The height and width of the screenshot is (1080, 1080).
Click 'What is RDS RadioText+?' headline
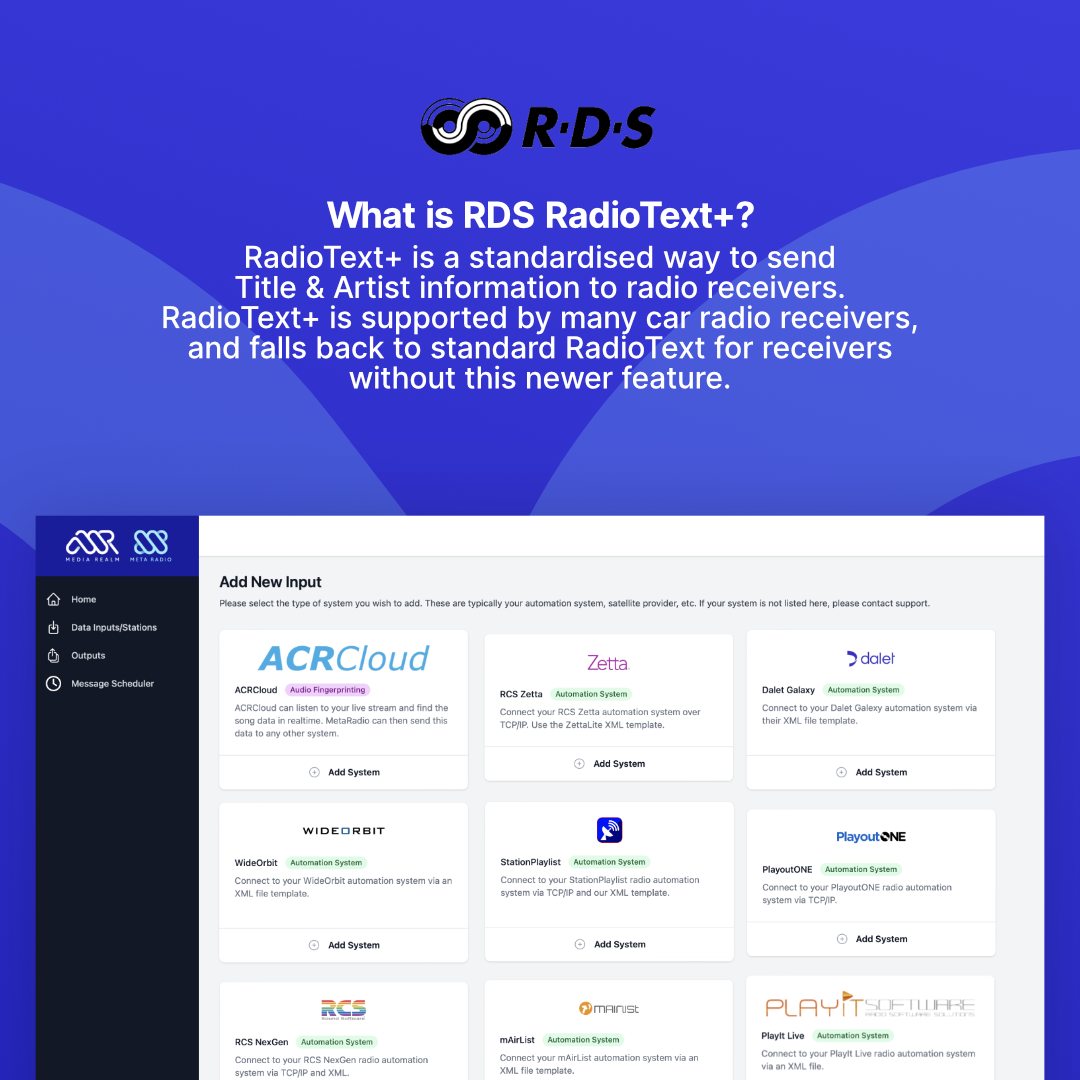click(541, 215)
